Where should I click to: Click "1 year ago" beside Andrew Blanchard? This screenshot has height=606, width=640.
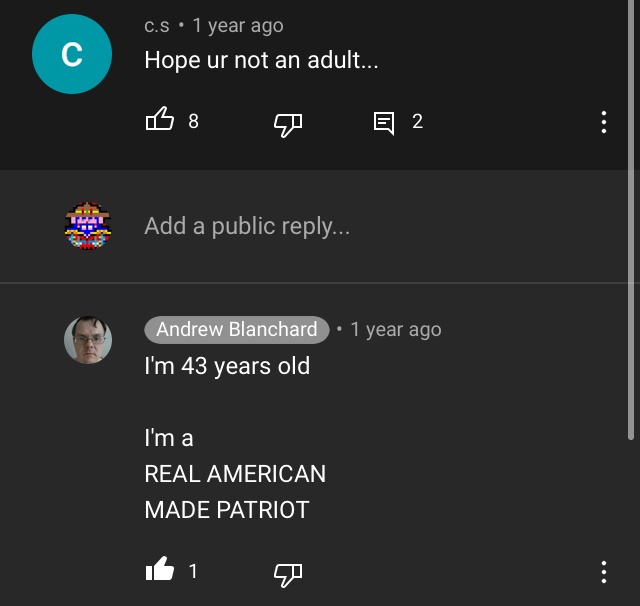pyautogui.click(x=396, y=330)
